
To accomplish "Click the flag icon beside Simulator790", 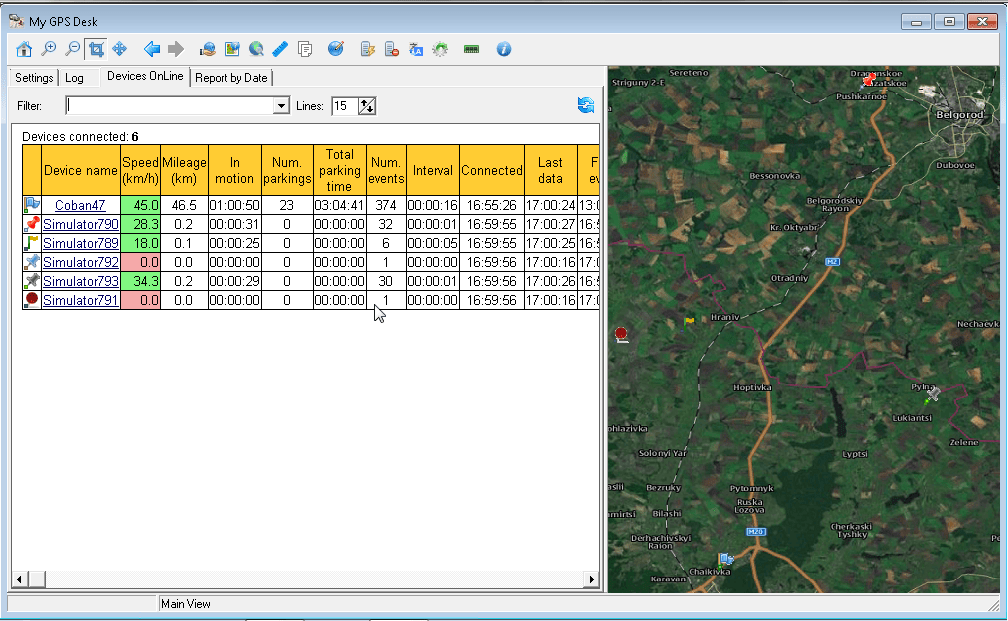I will [x=30, y=224].
